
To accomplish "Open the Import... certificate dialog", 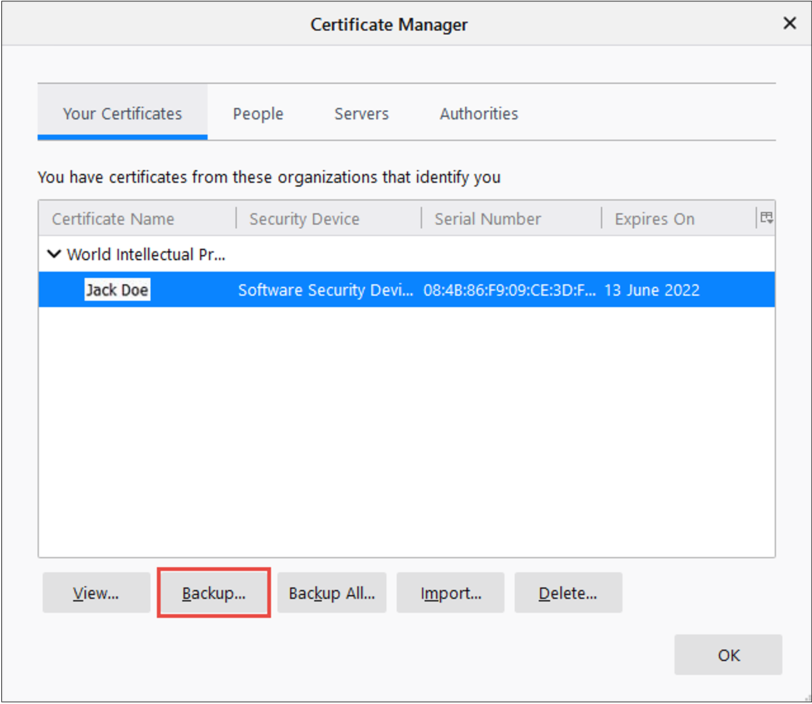I will (x=451, y=593).
